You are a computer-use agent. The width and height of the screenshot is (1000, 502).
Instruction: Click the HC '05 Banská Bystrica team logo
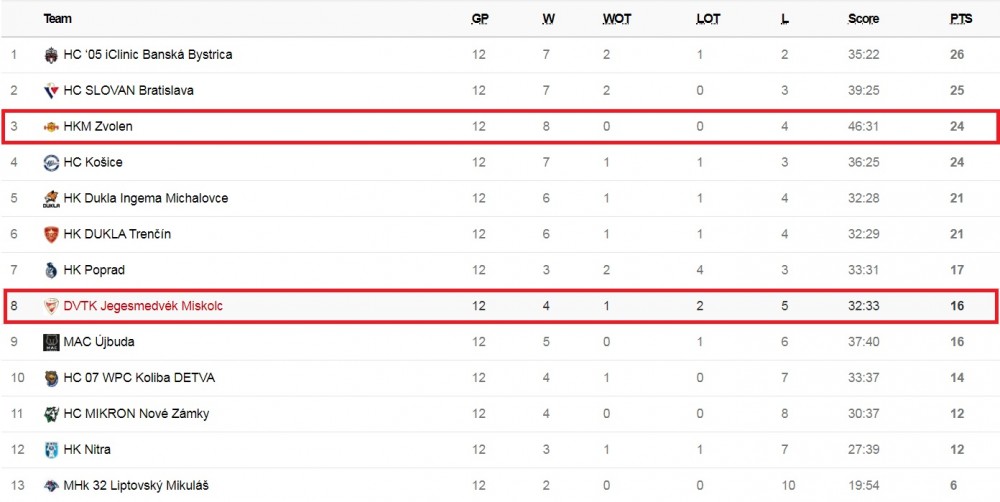[51, 55]
